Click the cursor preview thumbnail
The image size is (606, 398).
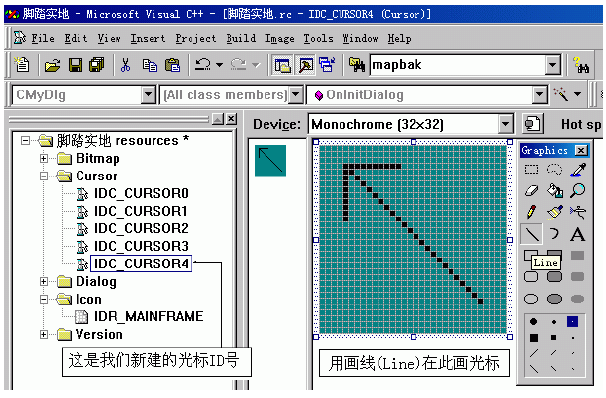pos(270,160)
